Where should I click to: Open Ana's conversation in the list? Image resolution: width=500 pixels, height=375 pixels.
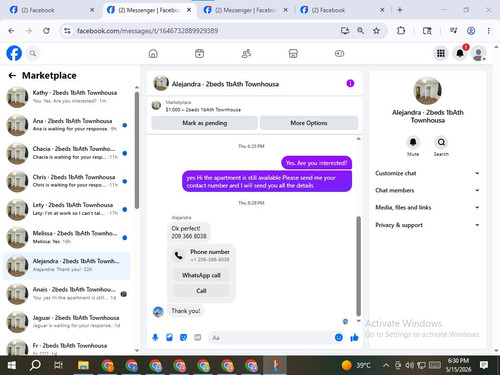(x=67, y=125)
